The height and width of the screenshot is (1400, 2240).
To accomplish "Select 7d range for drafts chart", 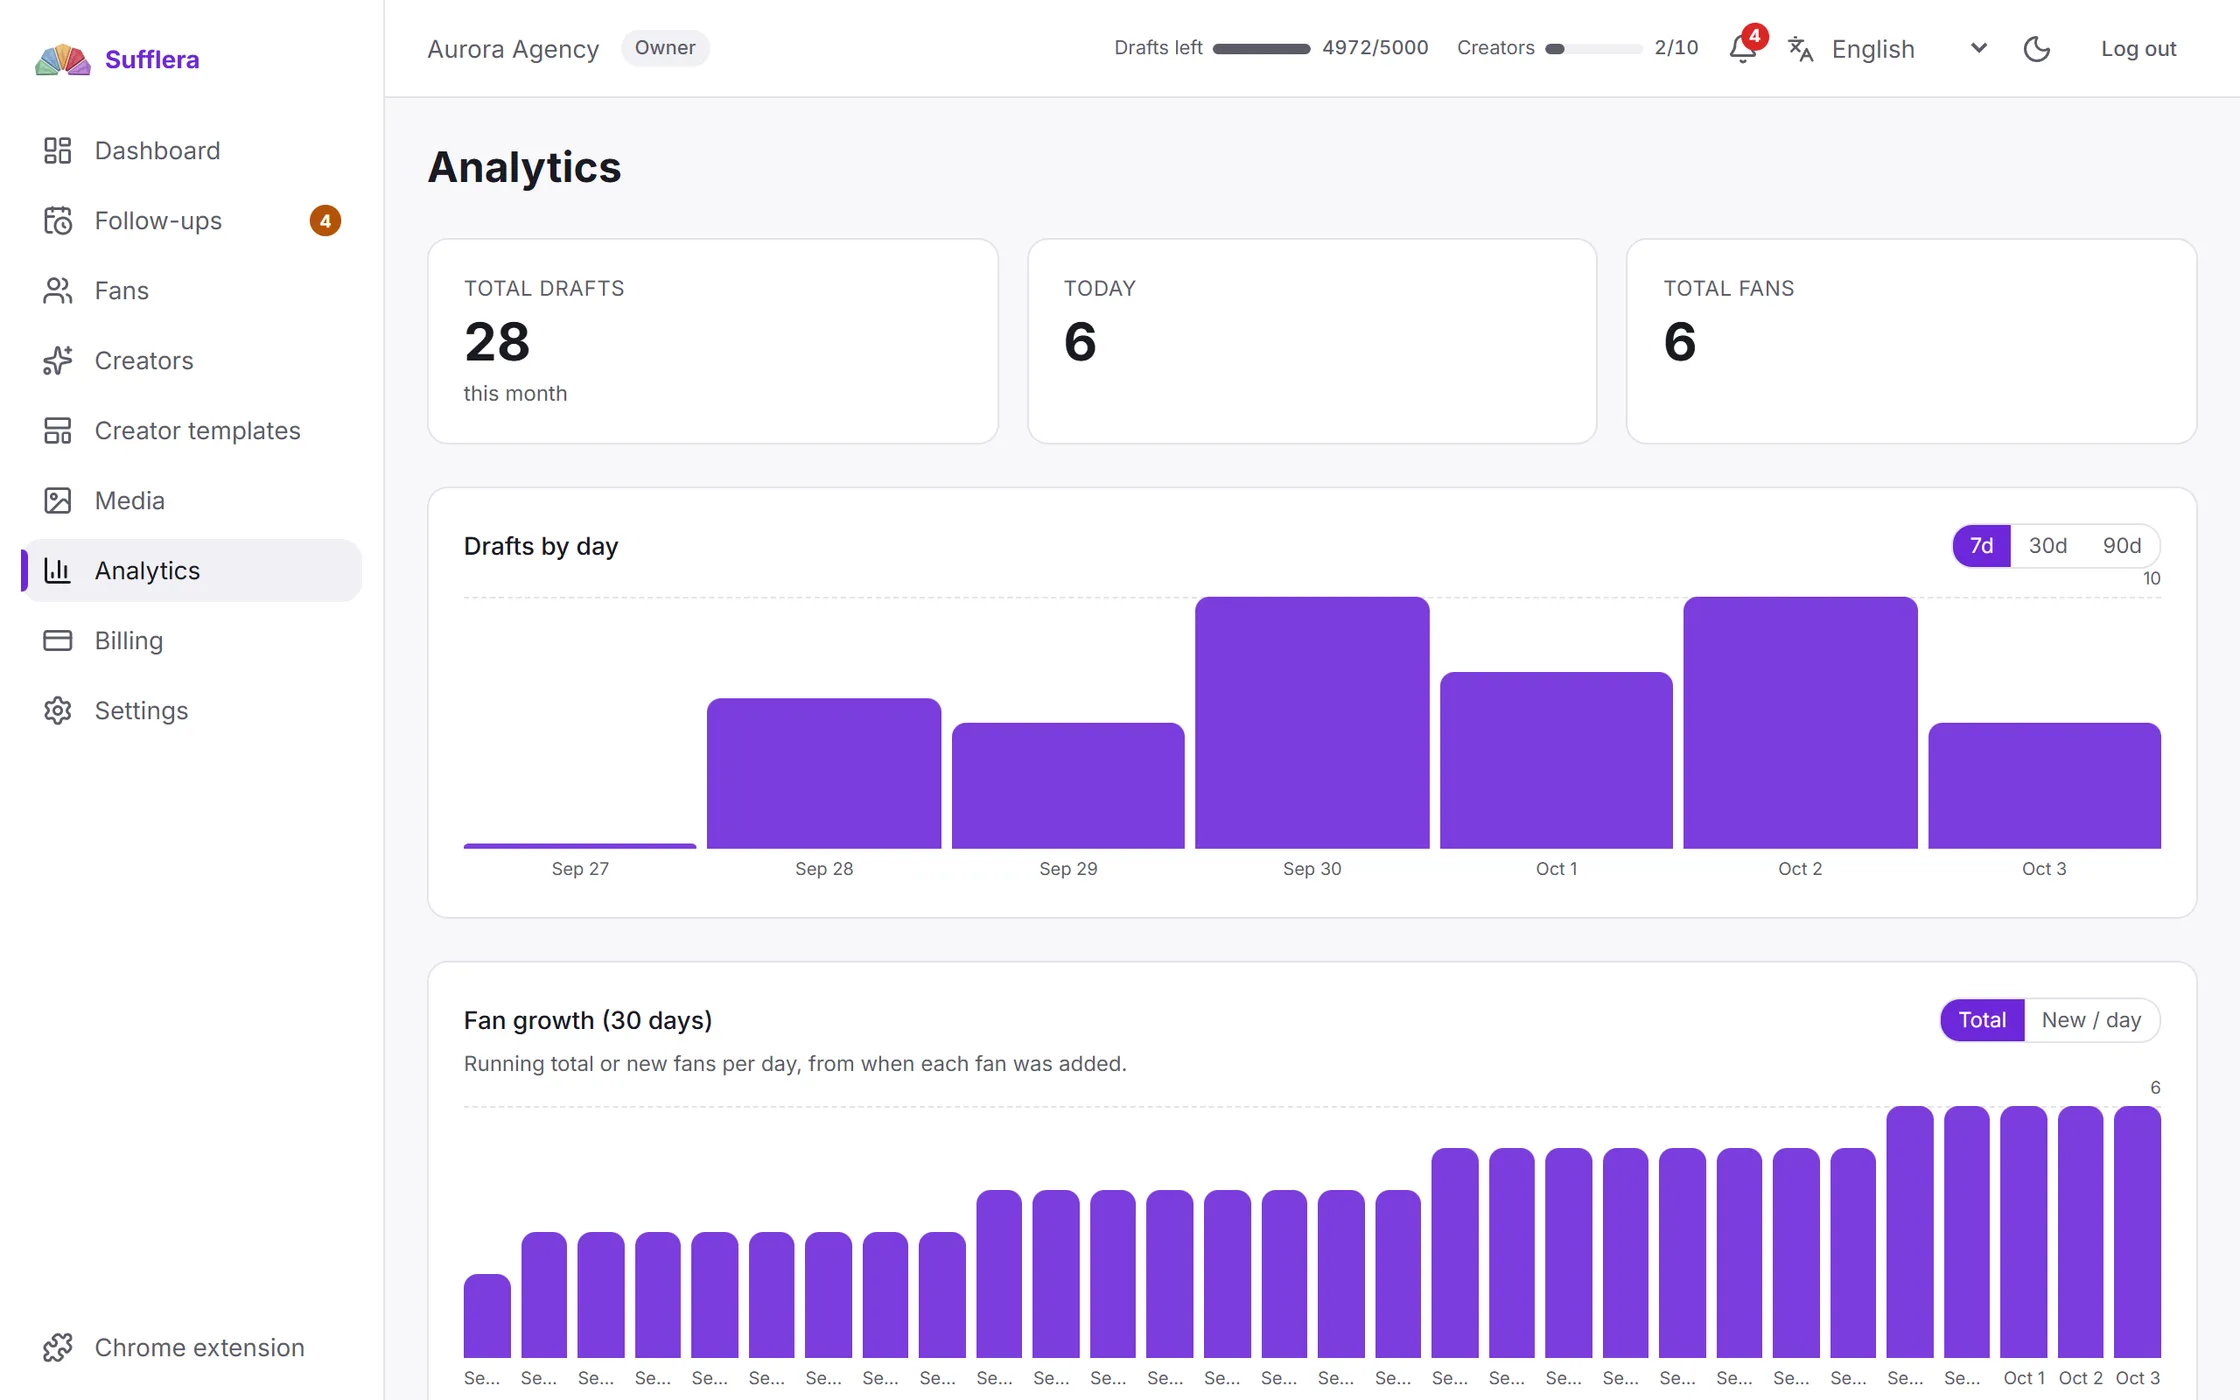I will (x=1981, y=546).
